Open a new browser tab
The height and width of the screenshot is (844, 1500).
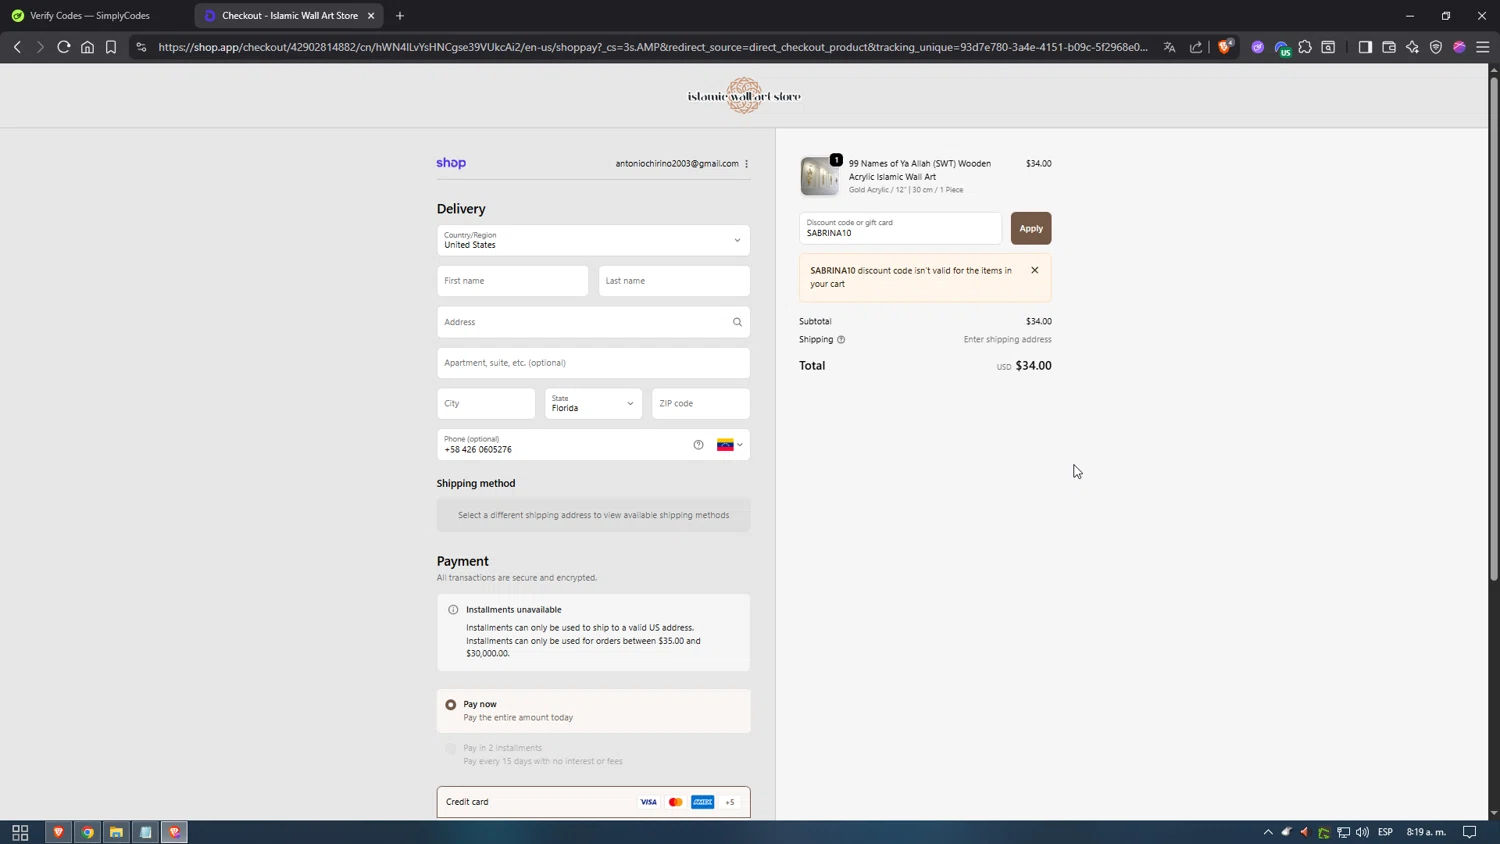400,16
